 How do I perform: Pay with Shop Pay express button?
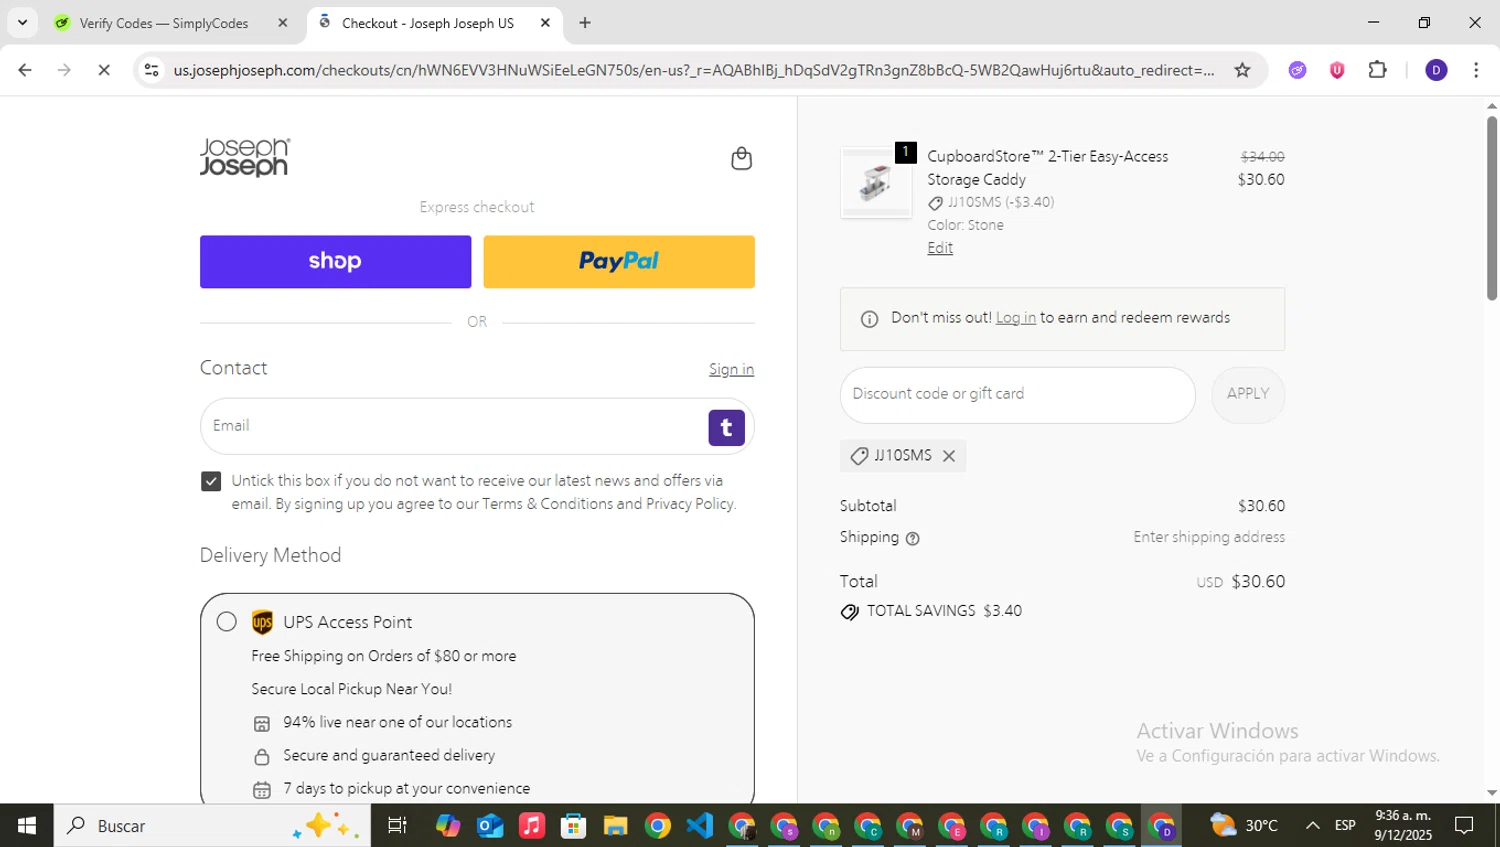click(x=335, y=262)
